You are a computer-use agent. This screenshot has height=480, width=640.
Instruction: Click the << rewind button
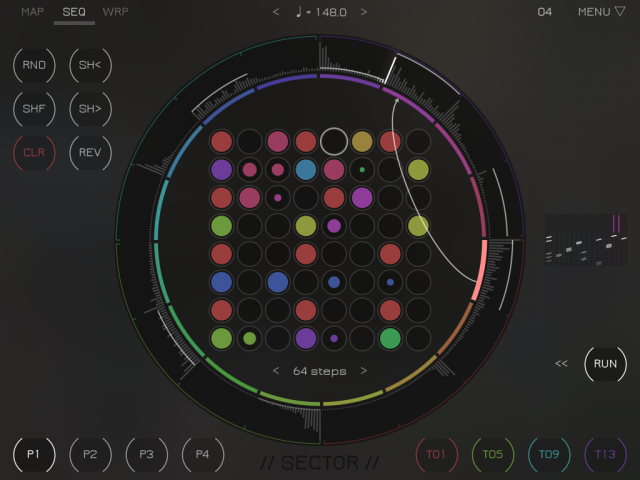[x=562, y=364]
